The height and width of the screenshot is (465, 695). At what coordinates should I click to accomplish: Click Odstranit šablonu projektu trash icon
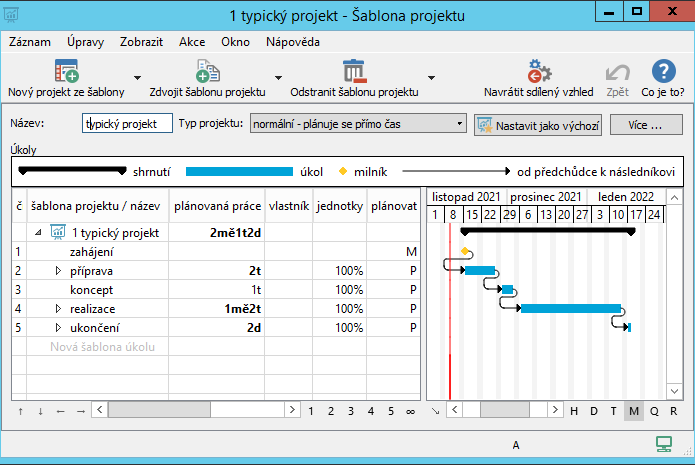(x=354, y=72)
